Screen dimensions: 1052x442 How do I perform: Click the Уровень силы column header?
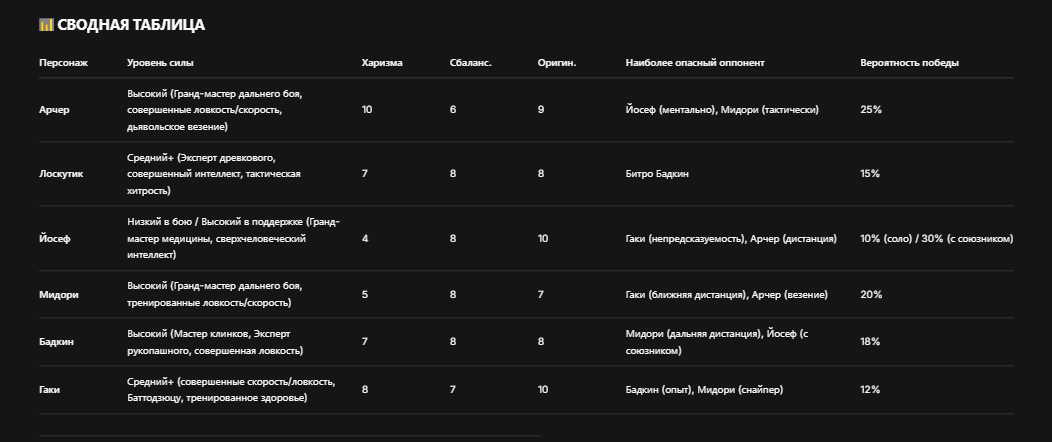160,63
